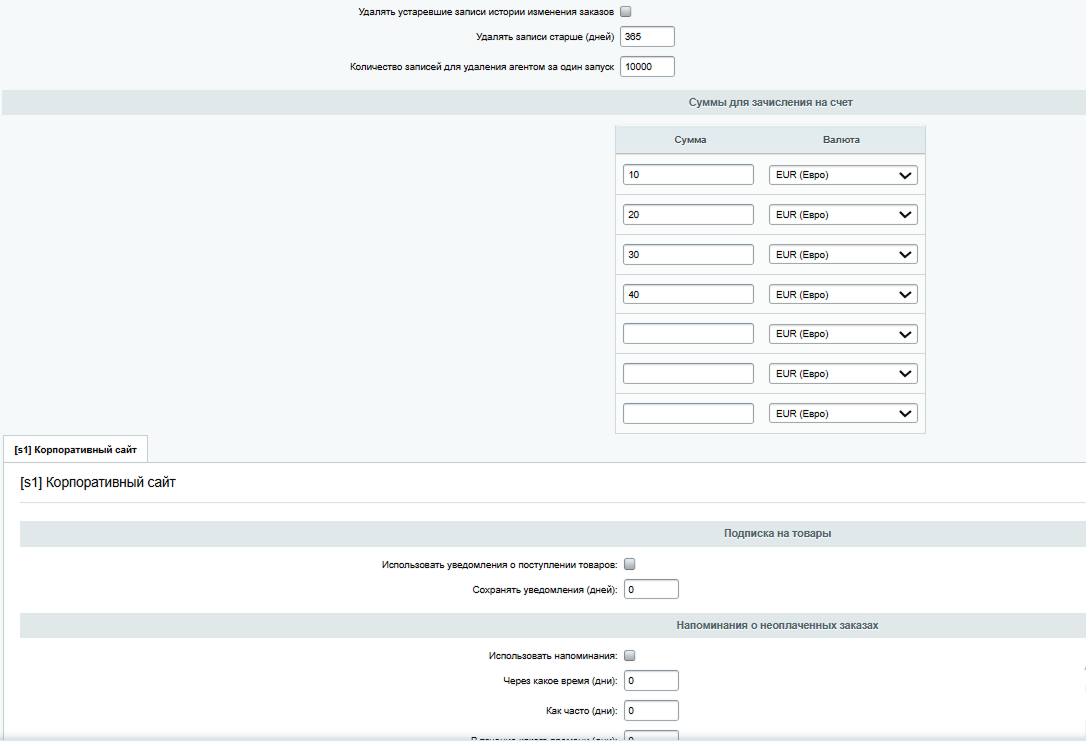Viewport: 1086px width, 744px height.
Task: Enable deleting outdated order history records checkbox
Action: pos(626,12)
